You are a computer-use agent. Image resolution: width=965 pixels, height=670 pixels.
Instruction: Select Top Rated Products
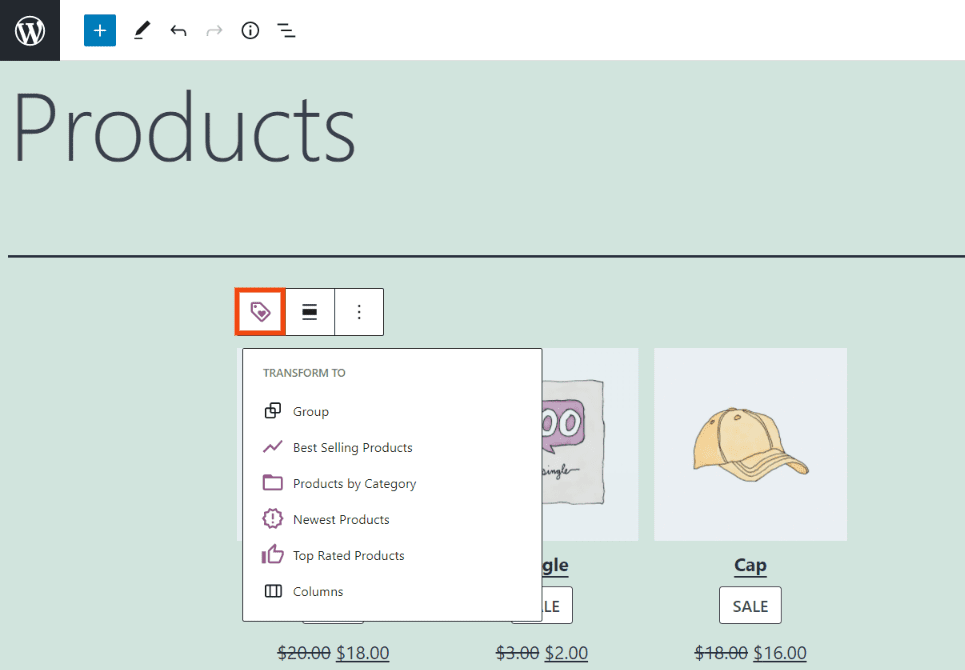[x=347, y=555]
